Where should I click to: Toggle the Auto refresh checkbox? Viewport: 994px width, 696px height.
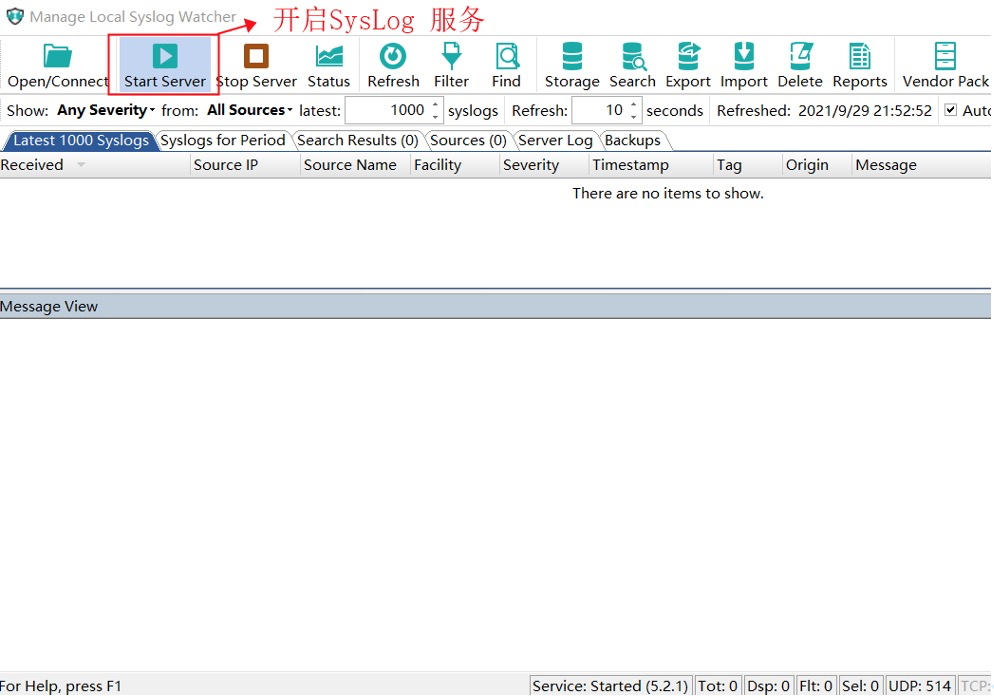click(x=950, y=110)
